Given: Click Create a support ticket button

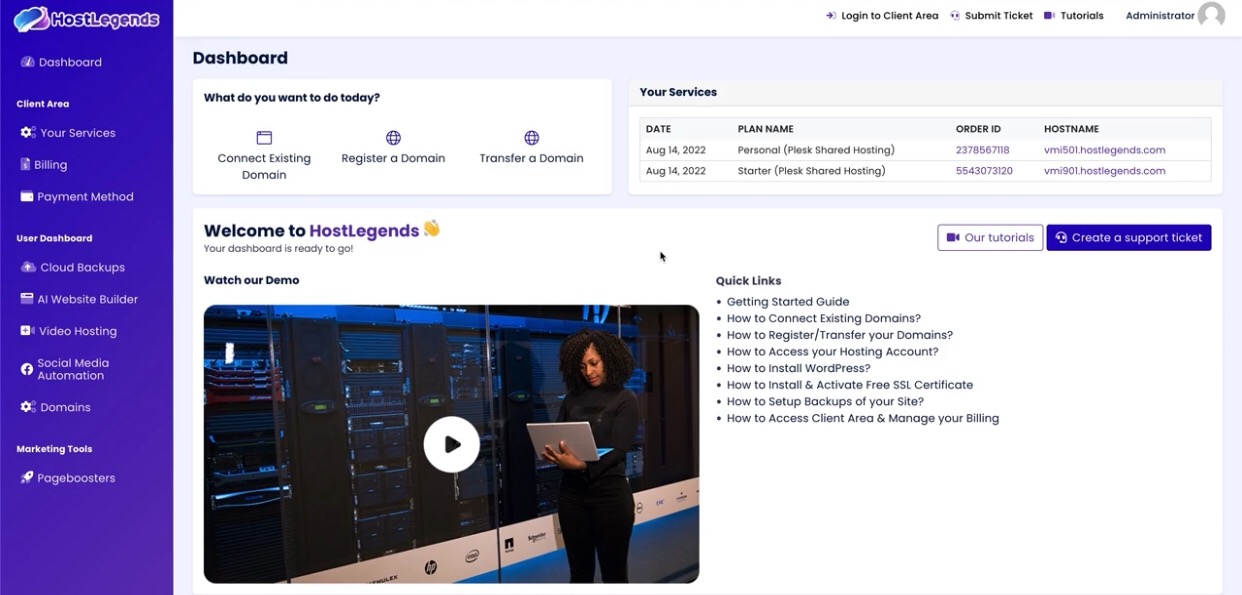Looking at the screenshot, I should coord(1128,237).
